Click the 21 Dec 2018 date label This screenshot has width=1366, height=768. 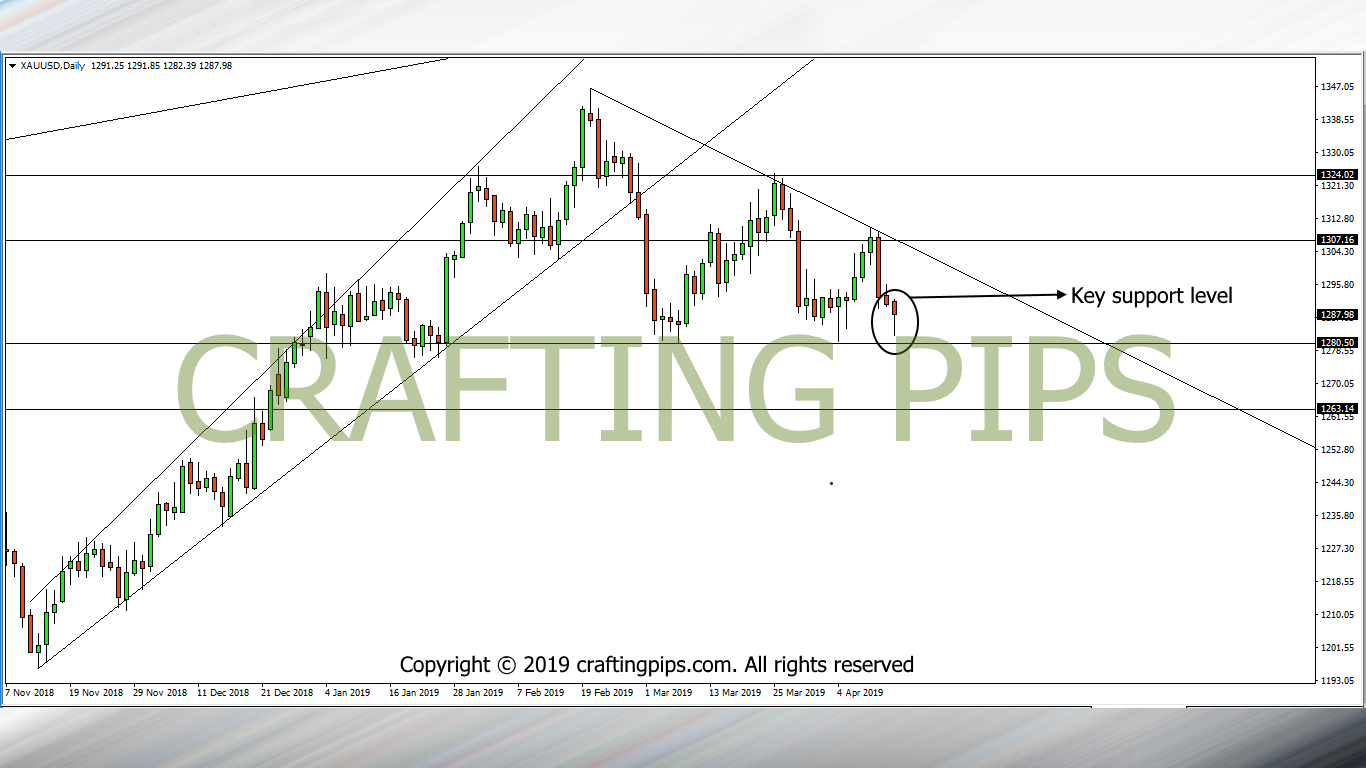click(x=288, y=692)
